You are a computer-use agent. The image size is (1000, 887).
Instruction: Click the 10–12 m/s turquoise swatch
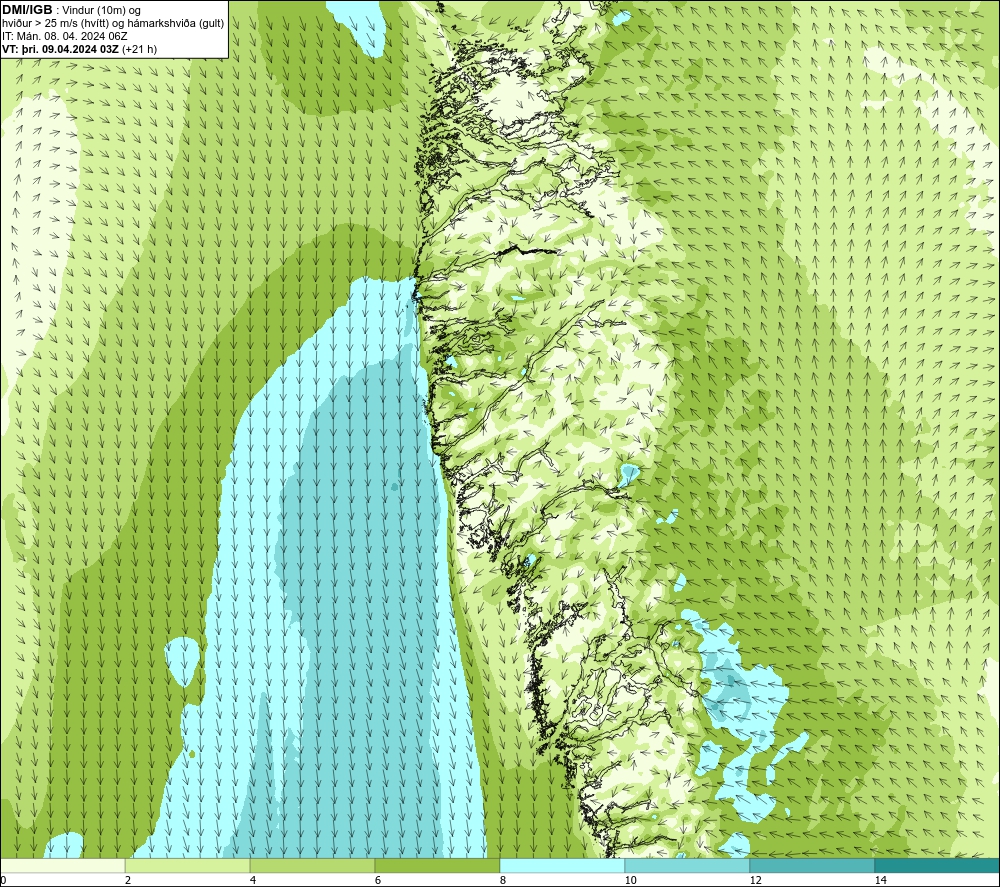pyautogui.click(x=688, y=865)
